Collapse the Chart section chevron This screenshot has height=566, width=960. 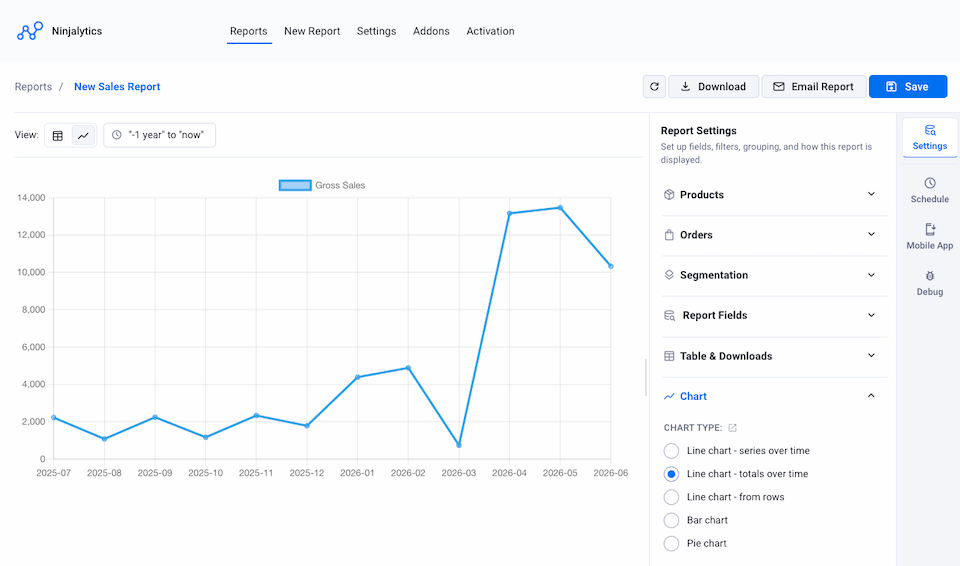871,396
